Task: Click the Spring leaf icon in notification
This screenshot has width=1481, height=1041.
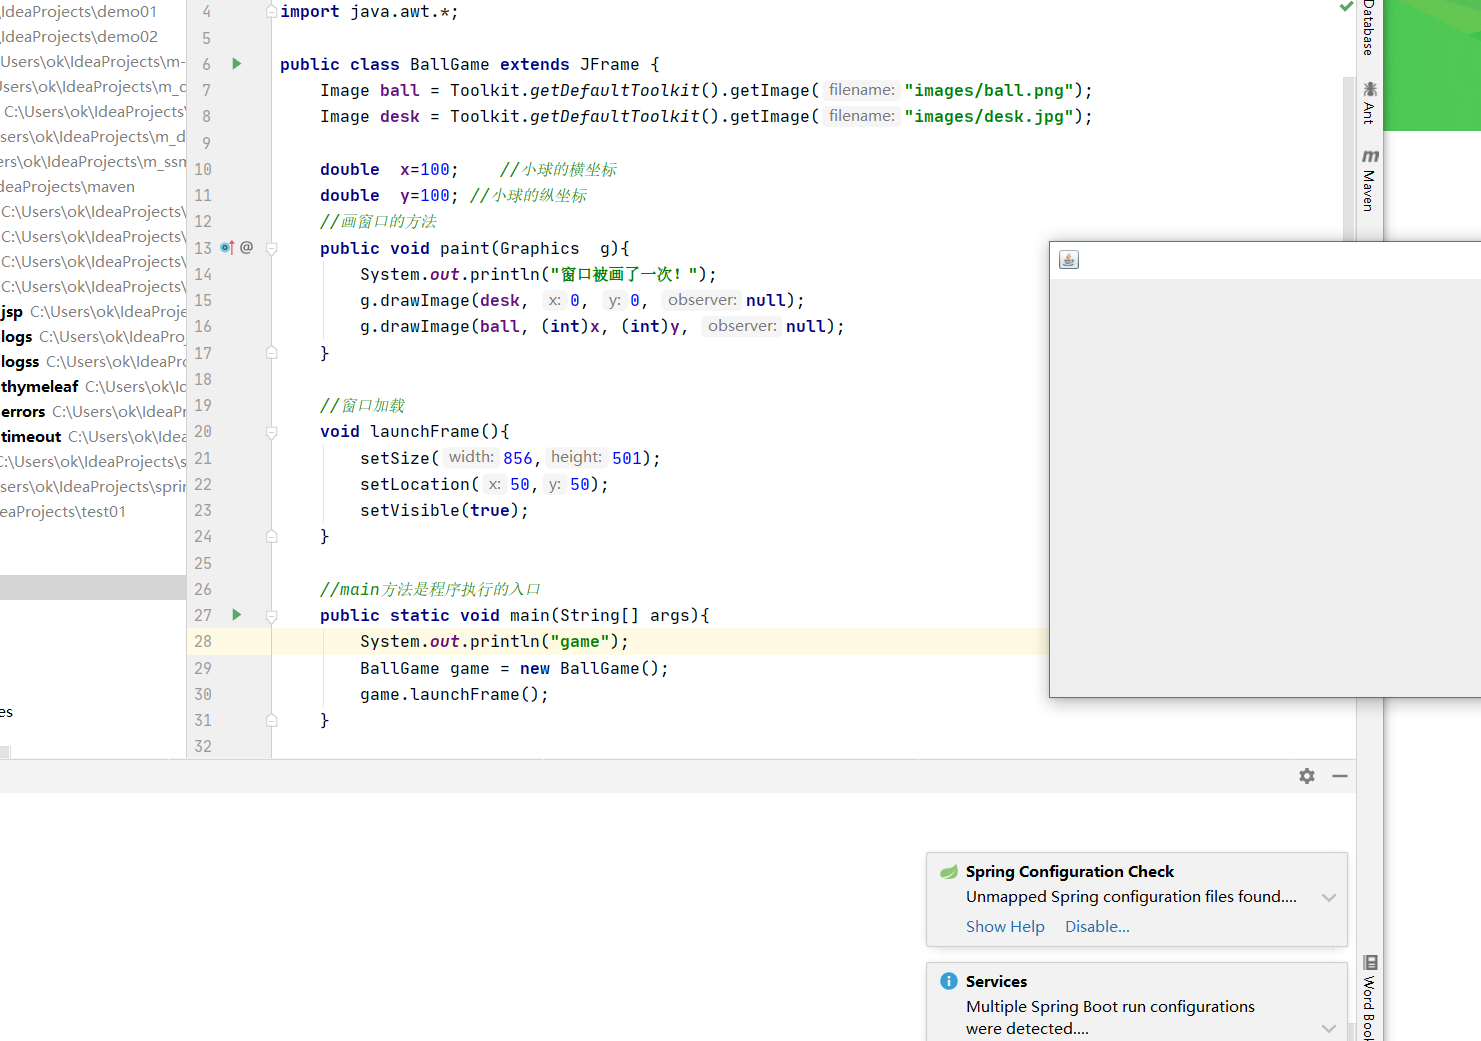Action: (x=949, y=872)
